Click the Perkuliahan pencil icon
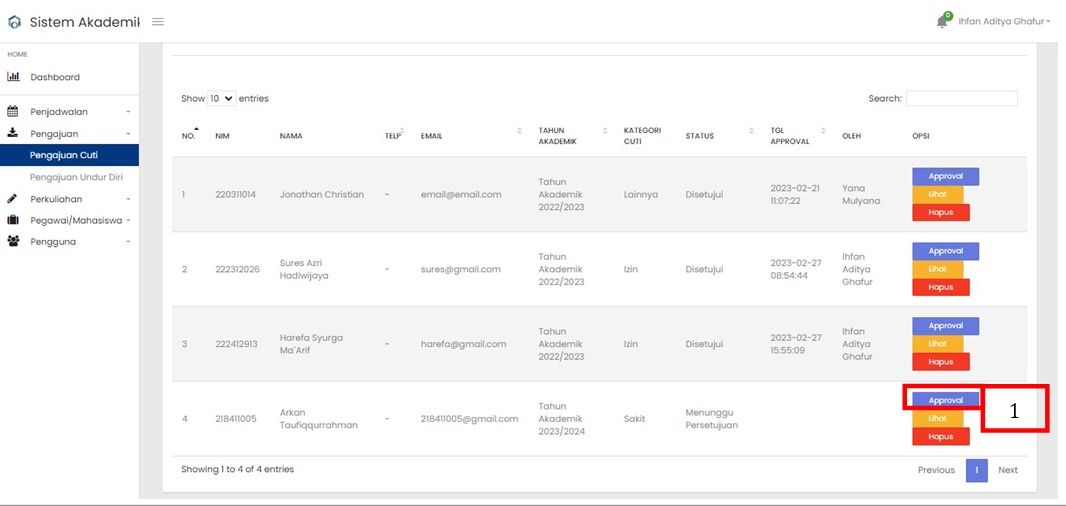 pyautogui.click(x=14, y=199)
